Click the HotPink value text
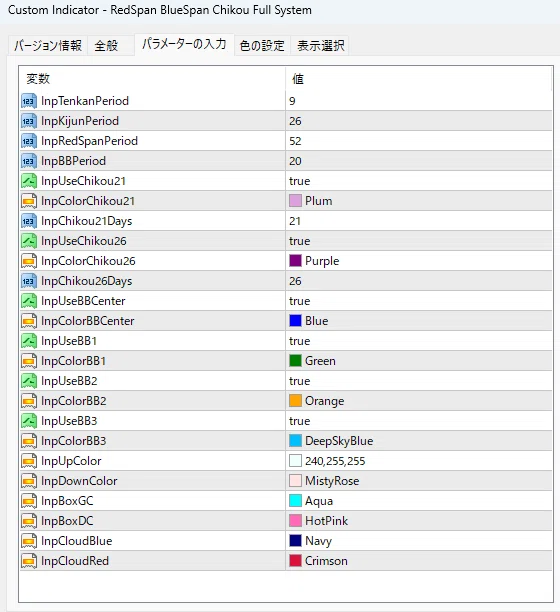560x612 pixels. coord(326,521)
